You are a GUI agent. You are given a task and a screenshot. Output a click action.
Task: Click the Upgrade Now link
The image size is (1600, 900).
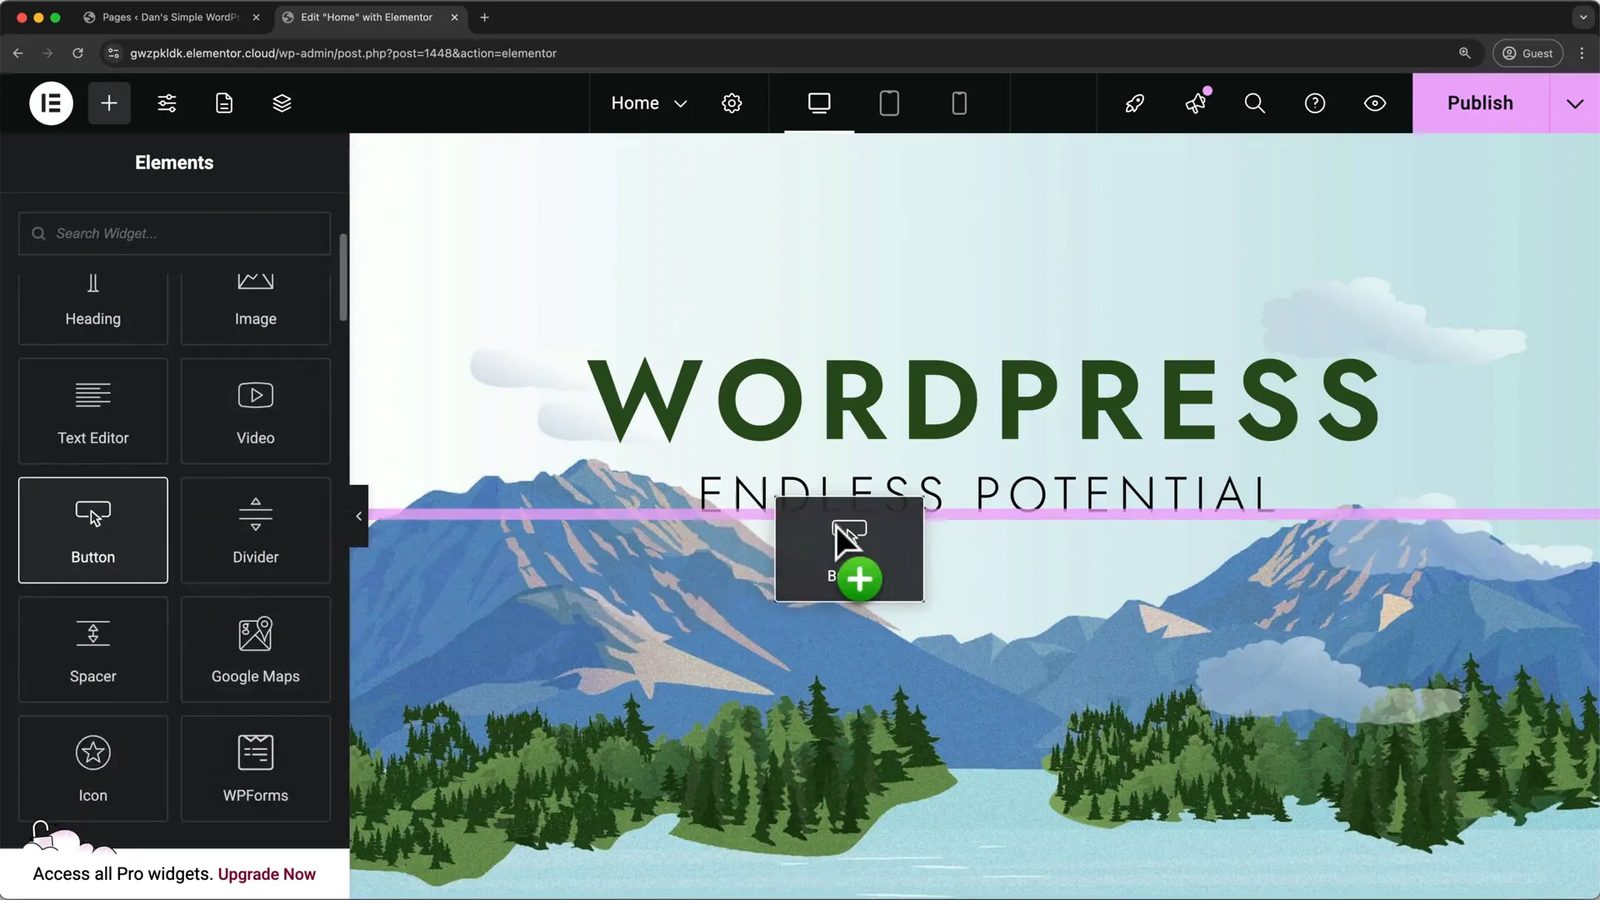(267, 874)
